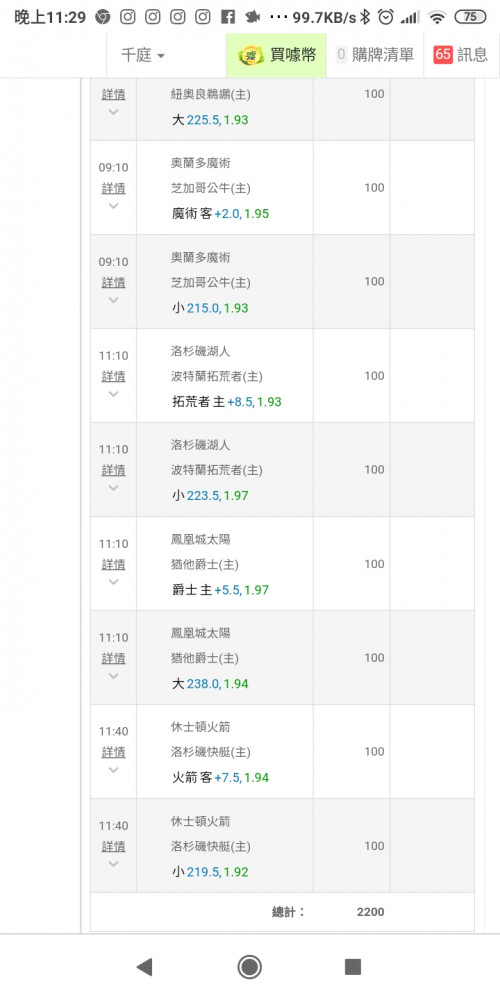Expand chevron under 11:40 火箭客 +7.5 row
500x1000 pixels.
[x=114, y=770]
